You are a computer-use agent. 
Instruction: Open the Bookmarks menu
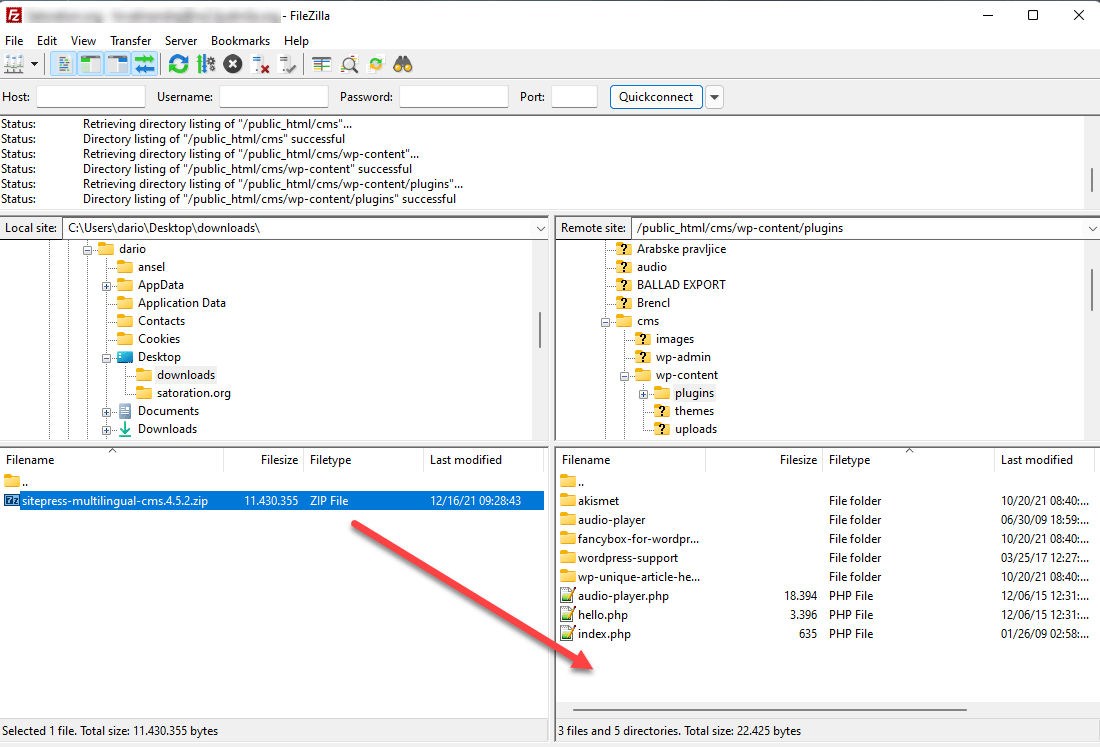click(x=241, y=41)
